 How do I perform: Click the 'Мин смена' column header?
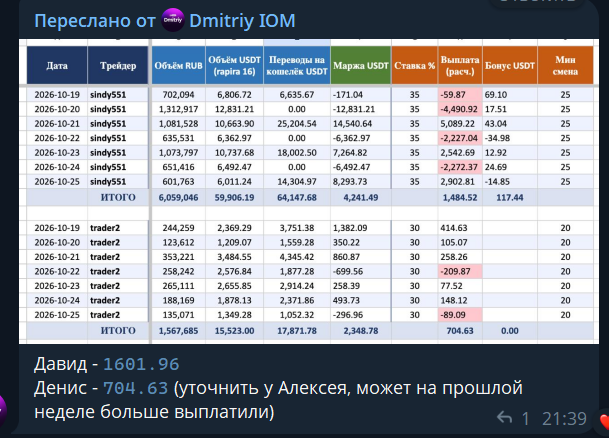click(565, 65)
